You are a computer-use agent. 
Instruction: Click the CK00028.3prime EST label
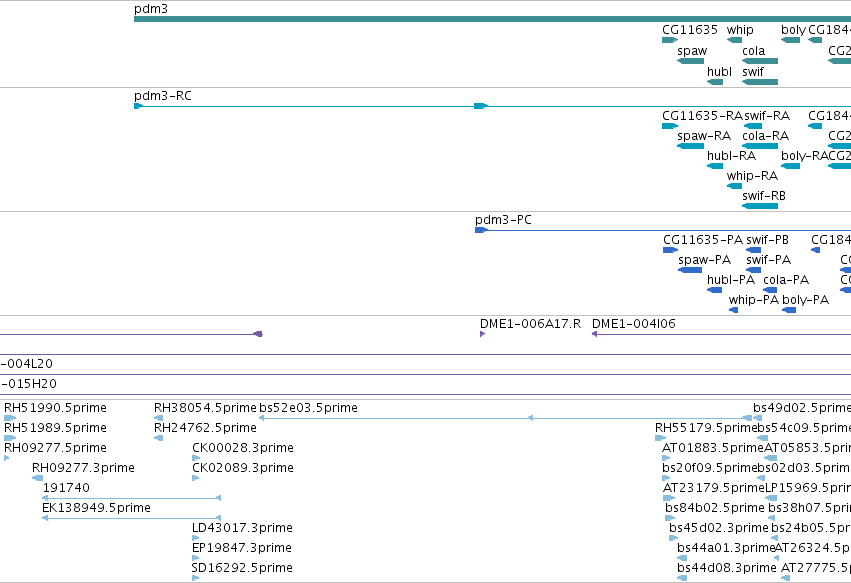point(243,448)
